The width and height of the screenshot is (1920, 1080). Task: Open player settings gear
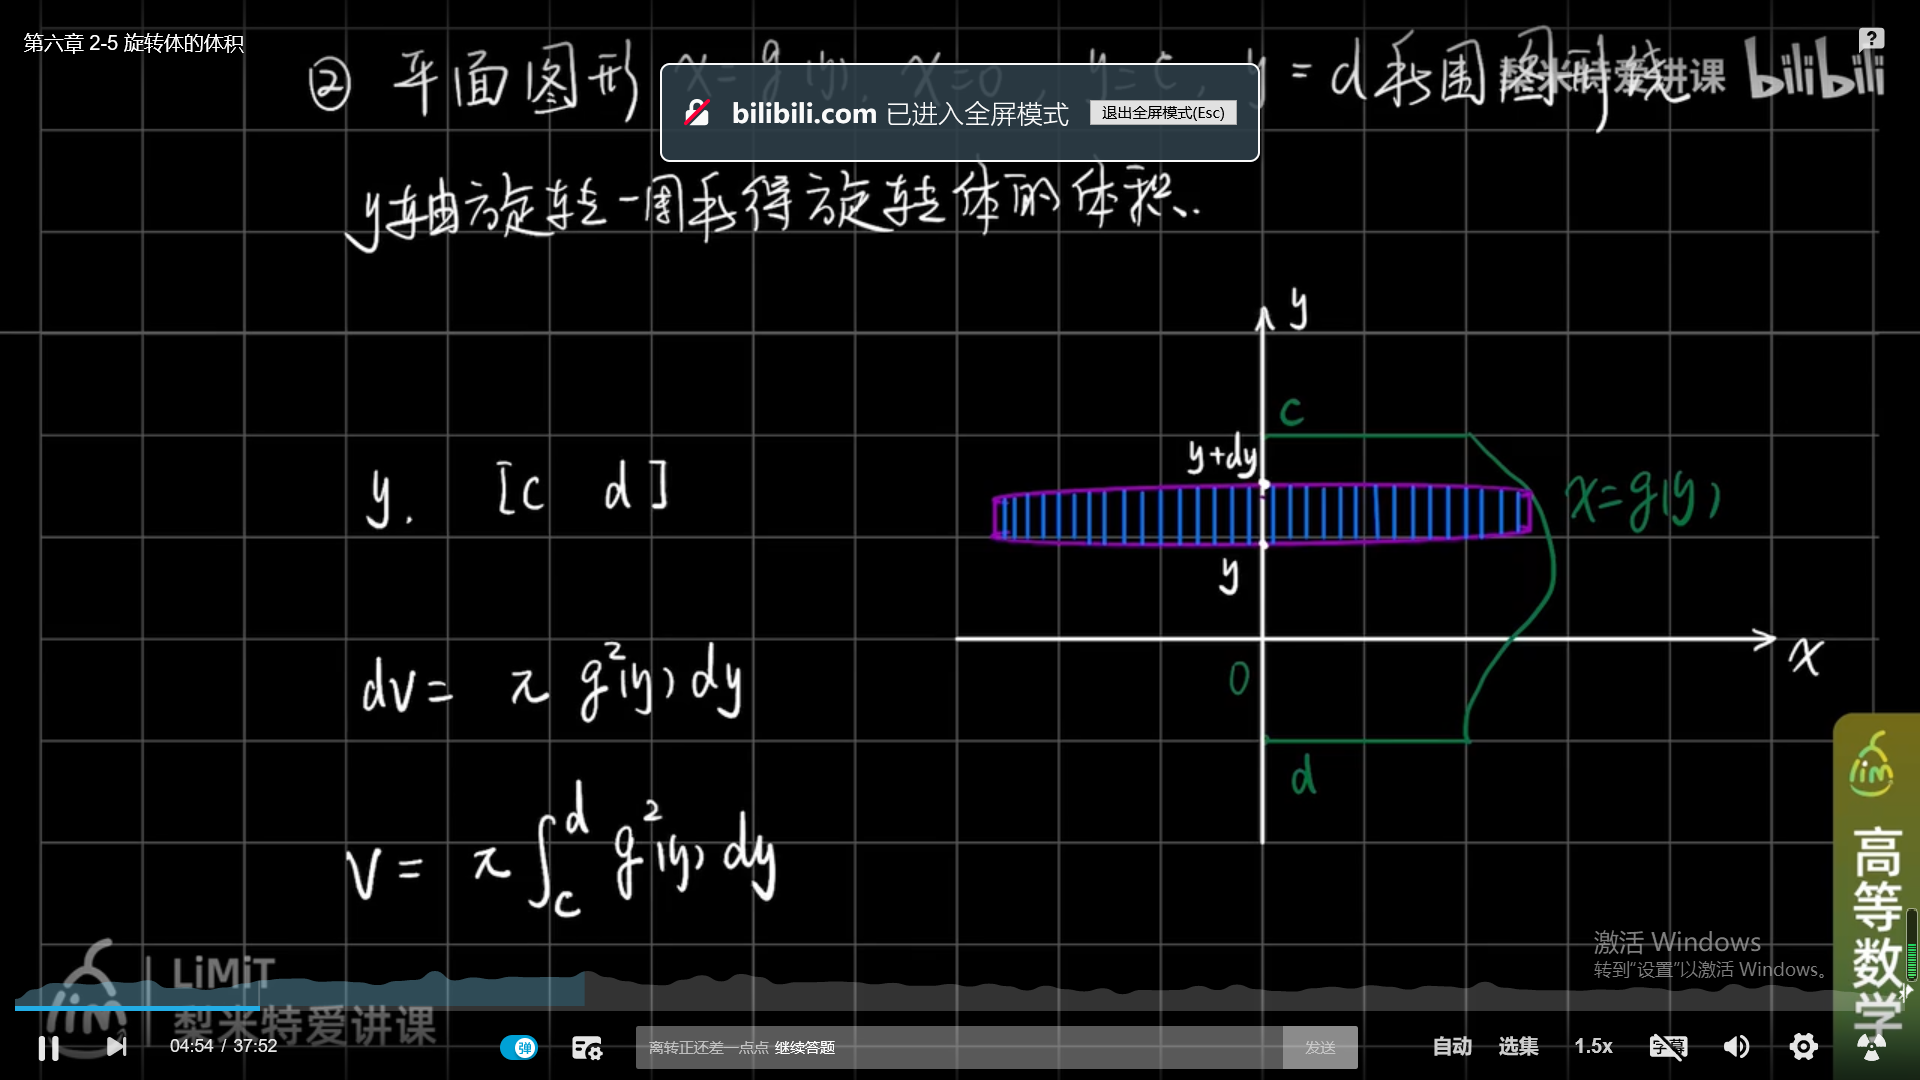click(1803, 1046)
